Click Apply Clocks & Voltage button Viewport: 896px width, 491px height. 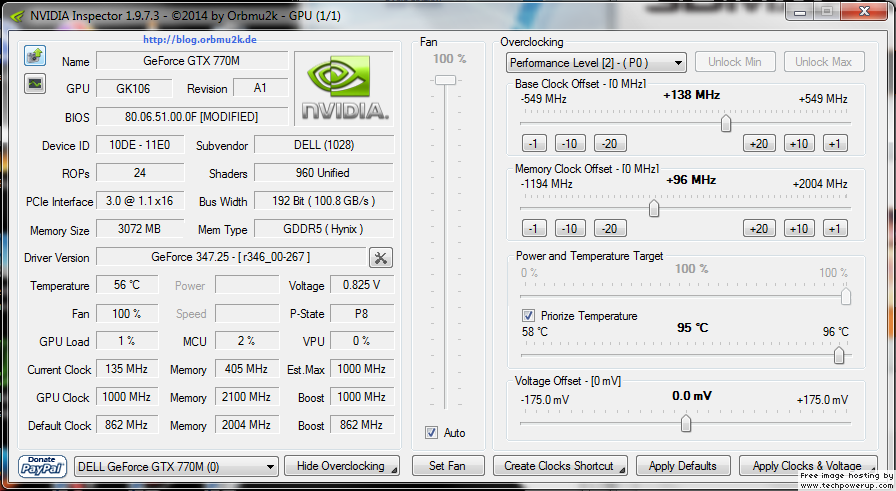pyautogui.click(x=807, y=466)
